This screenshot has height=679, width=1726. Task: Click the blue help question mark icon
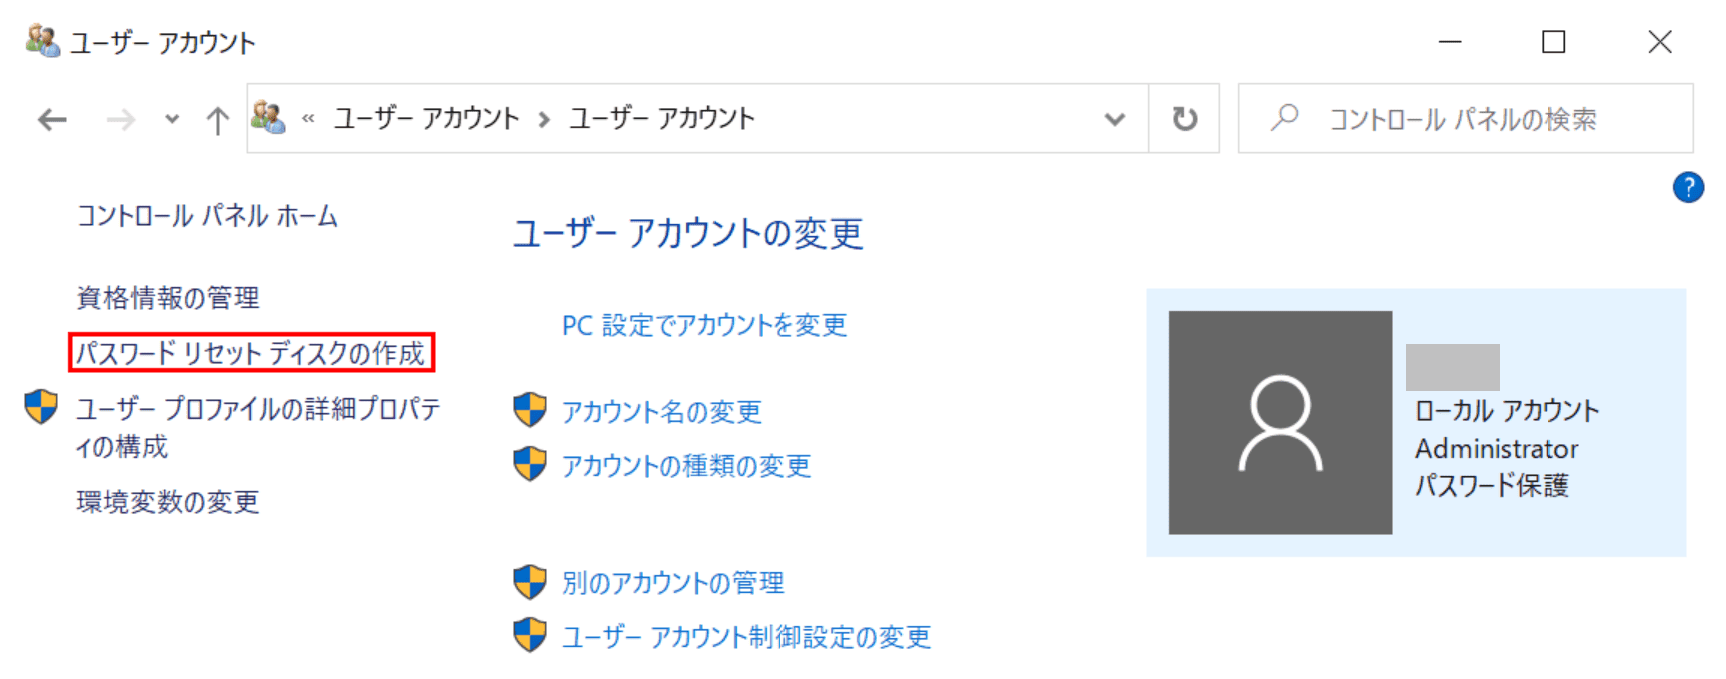(x=1688, y=187)
